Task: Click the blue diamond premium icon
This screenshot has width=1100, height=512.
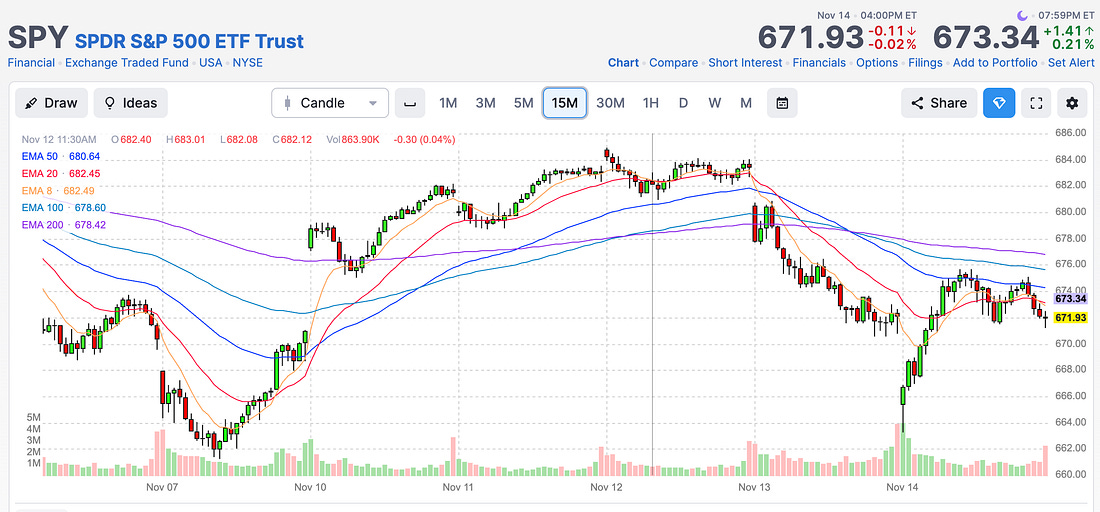Action: (x=999, y=103)
